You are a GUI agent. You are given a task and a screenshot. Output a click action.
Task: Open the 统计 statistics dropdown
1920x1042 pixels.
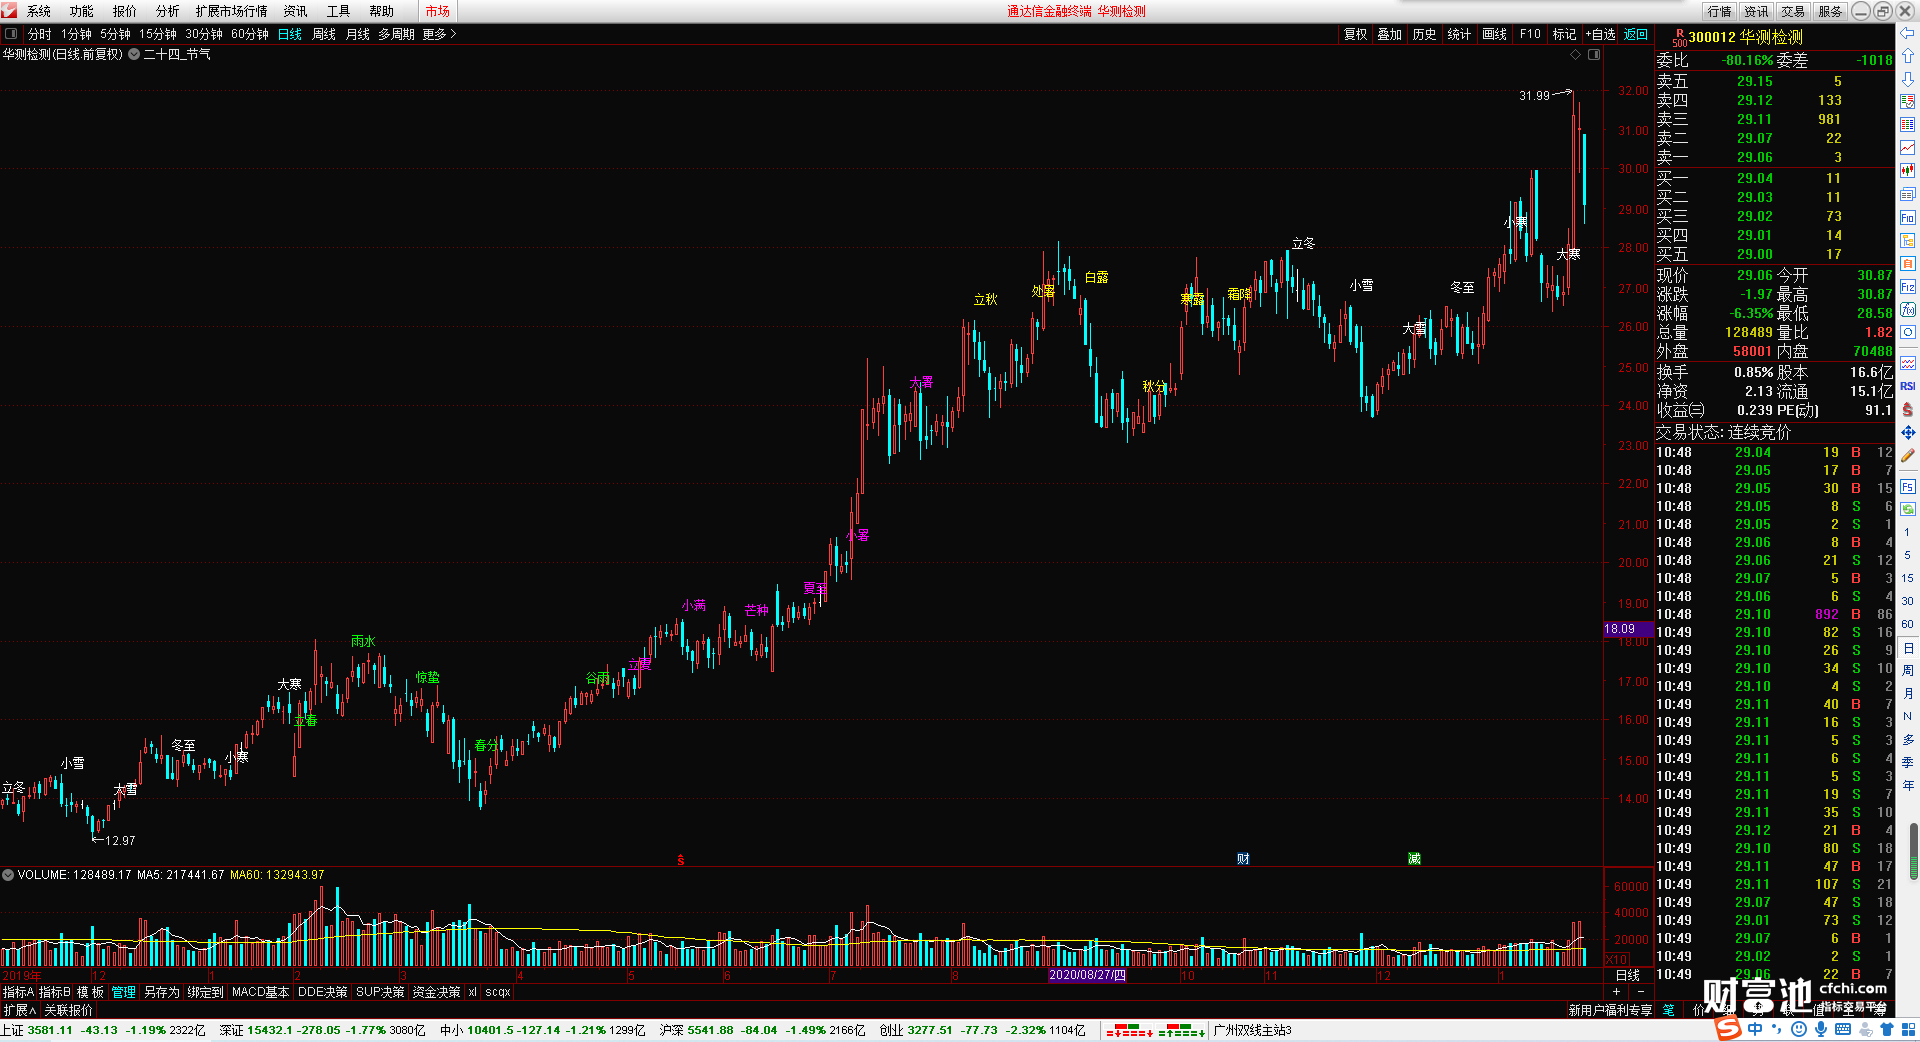pos(1460,34)
